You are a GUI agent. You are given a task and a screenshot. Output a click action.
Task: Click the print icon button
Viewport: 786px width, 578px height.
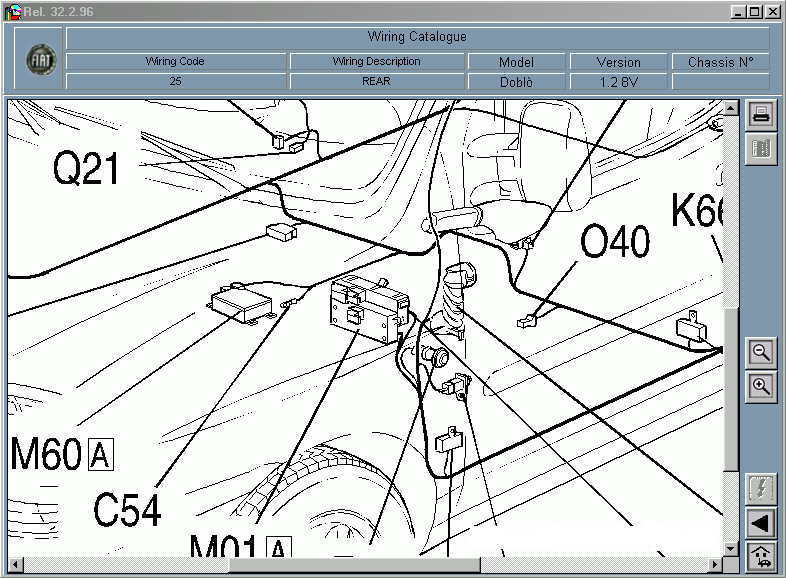[x=761, y=114]
